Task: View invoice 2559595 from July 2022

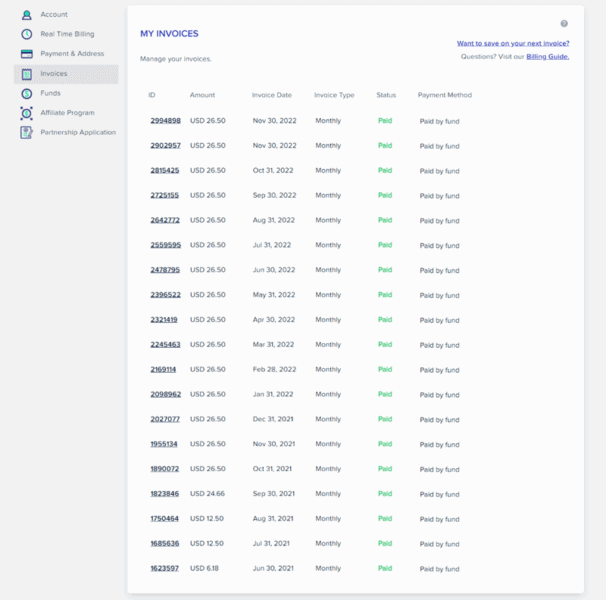Action: pyautogui.click(x=165, y=245)
